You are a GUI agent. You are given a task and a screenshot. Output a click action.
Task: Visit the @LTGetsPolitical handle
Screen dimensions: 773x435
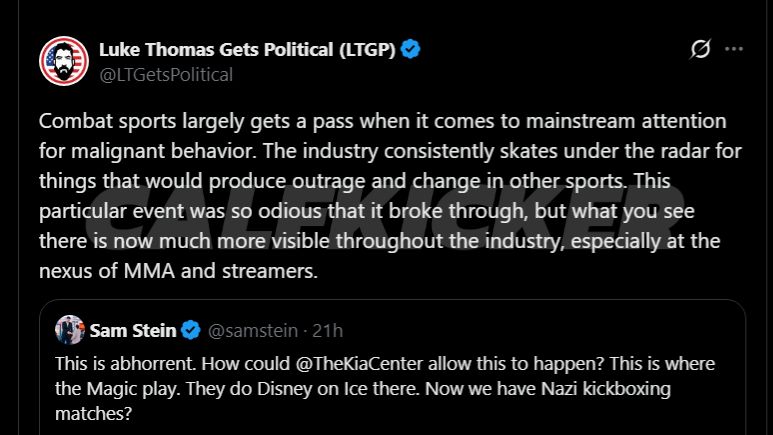coord(166,75)
